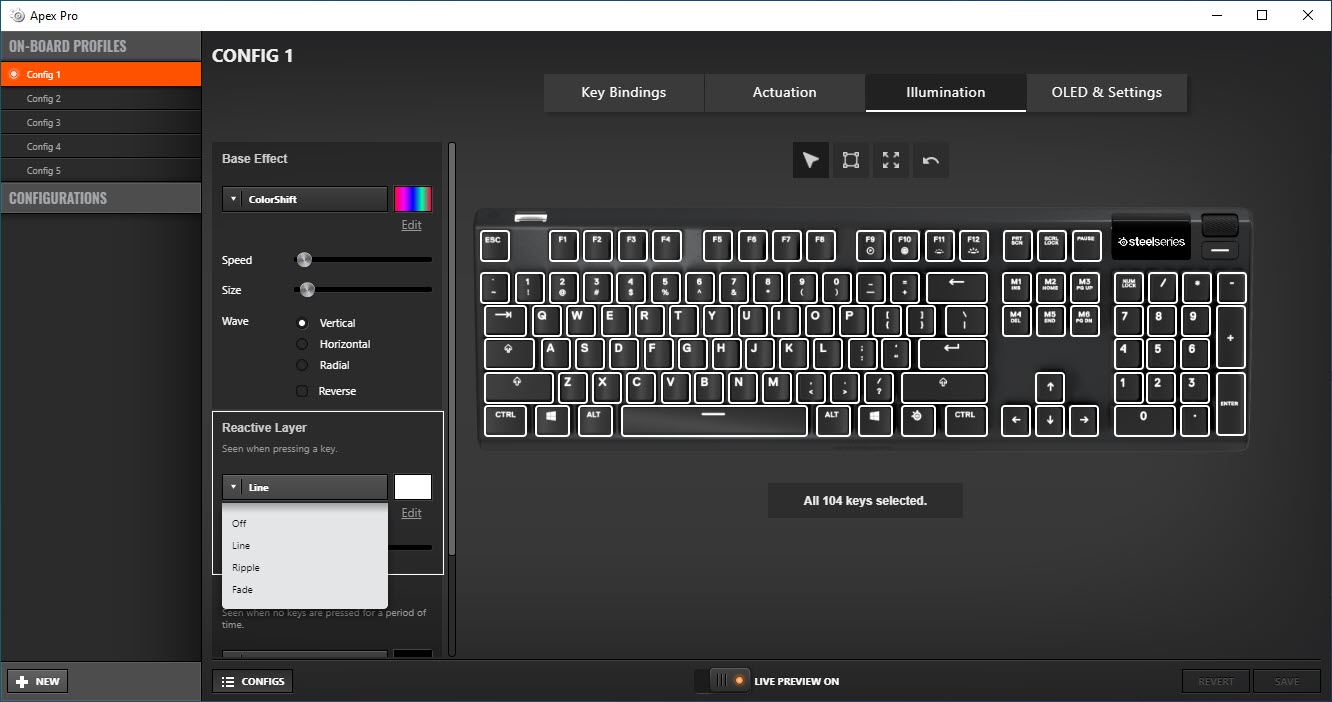
Task: Select Config 2 profile
Action: click(100, 99)
